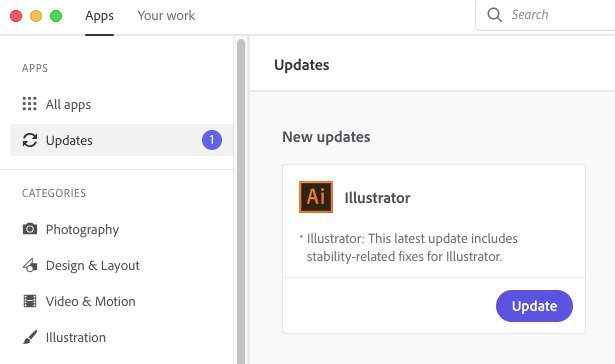The width and height of the screenshot is (615, 364).
Task: Click into the Search field
Action: 545,15
